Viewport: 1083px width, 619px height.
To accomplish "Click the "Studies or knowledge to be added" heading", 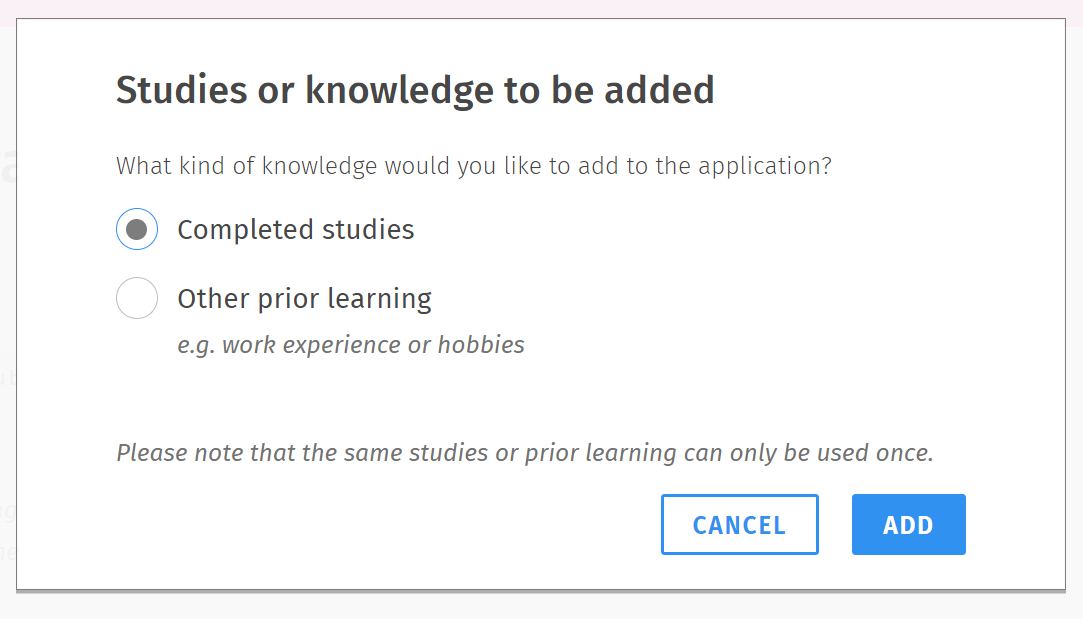I will pyautogui.click(x=415, y=90).
